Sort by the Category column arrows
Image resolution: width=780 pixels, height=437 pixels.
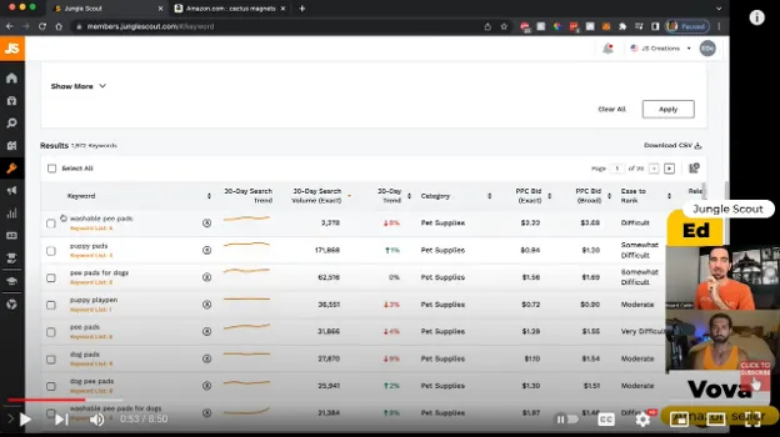click(x=489, y=196)
